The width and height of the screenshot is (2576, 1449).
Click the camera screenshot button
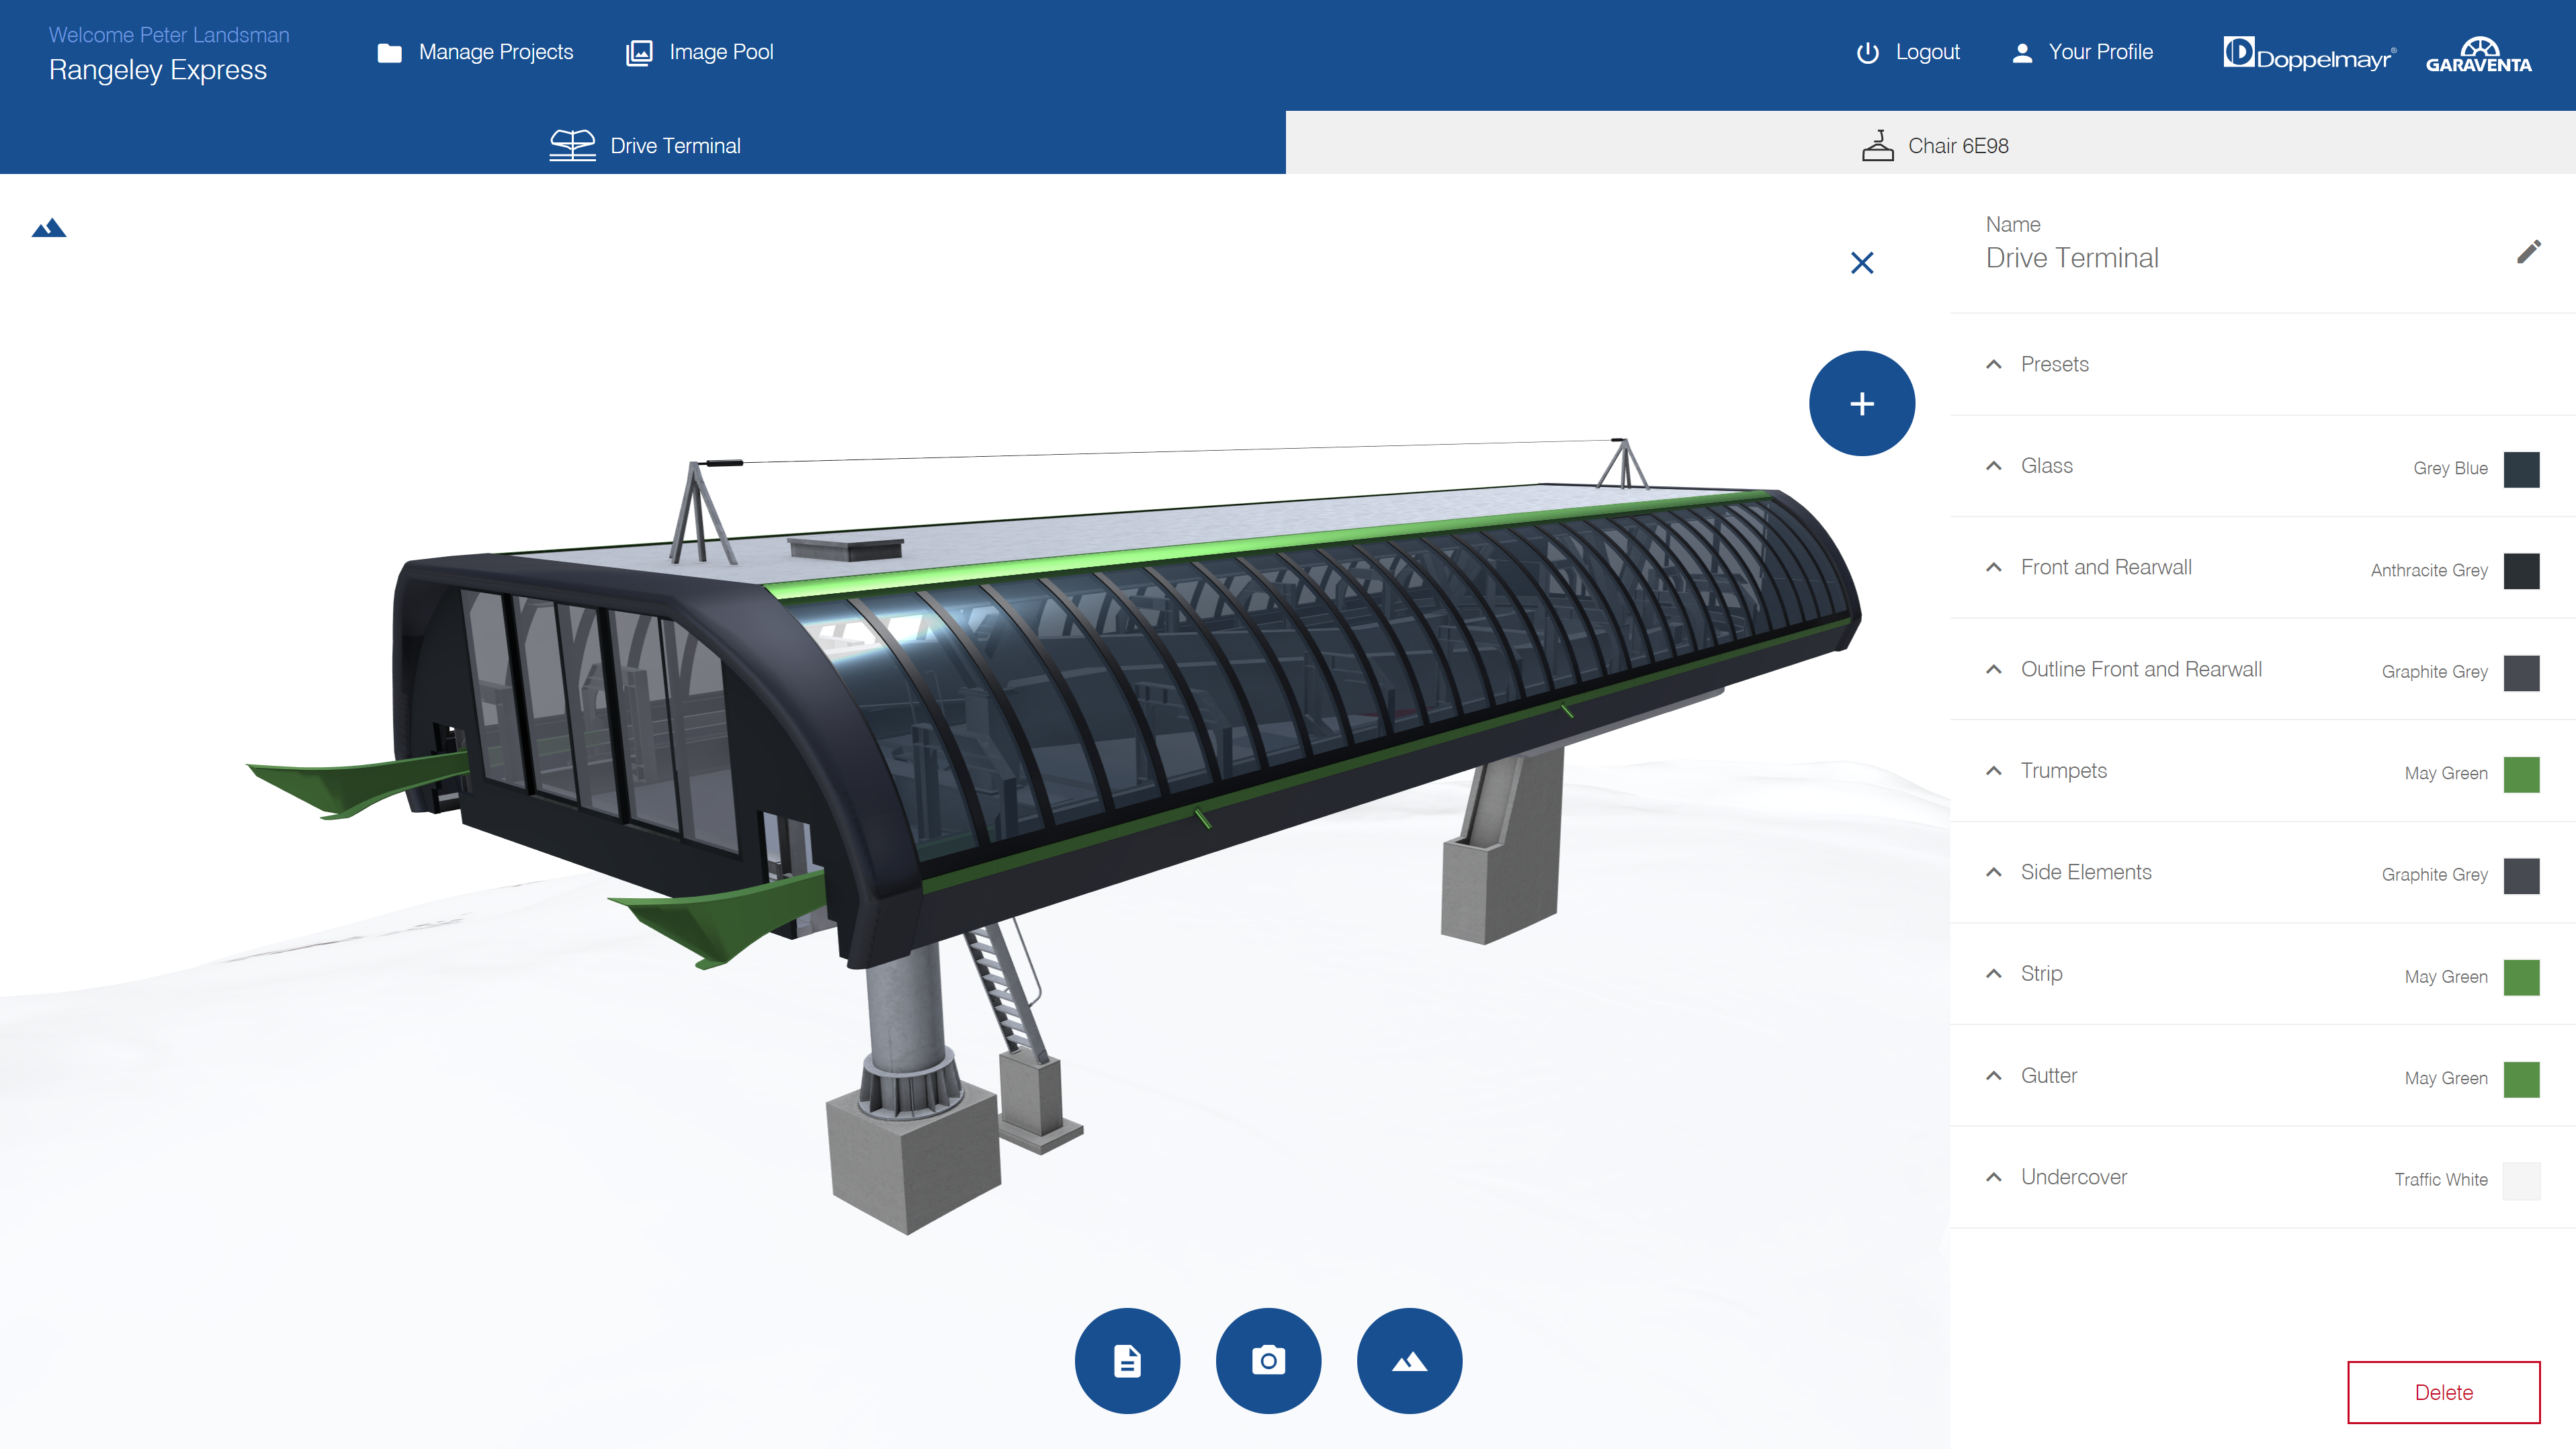tap(1268, 1360)
